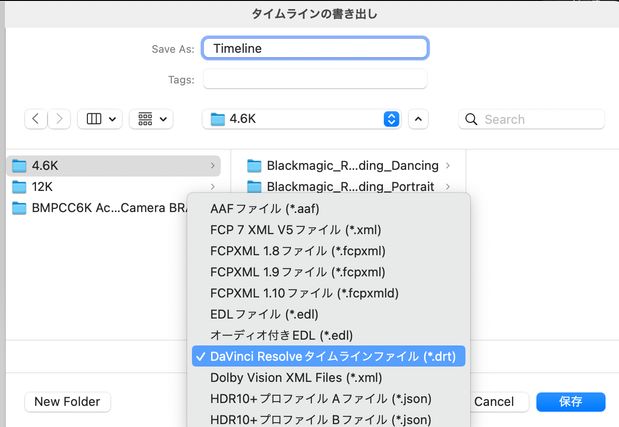Focus the Tags input field
This screenshot has height=427, width=619.
[x=315, y=79]
